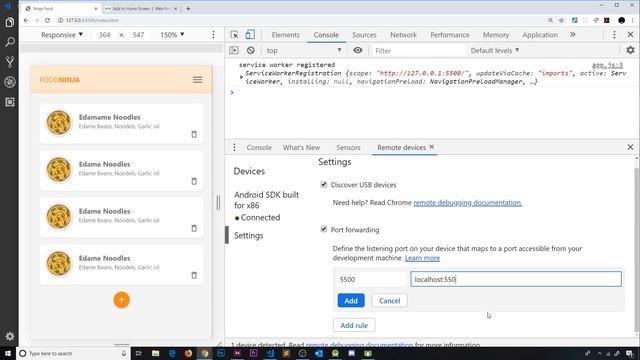Viewport: 640px width, 360px height.
Task: Add a recipe with orange plus button
Action: (x=121, y=300)
